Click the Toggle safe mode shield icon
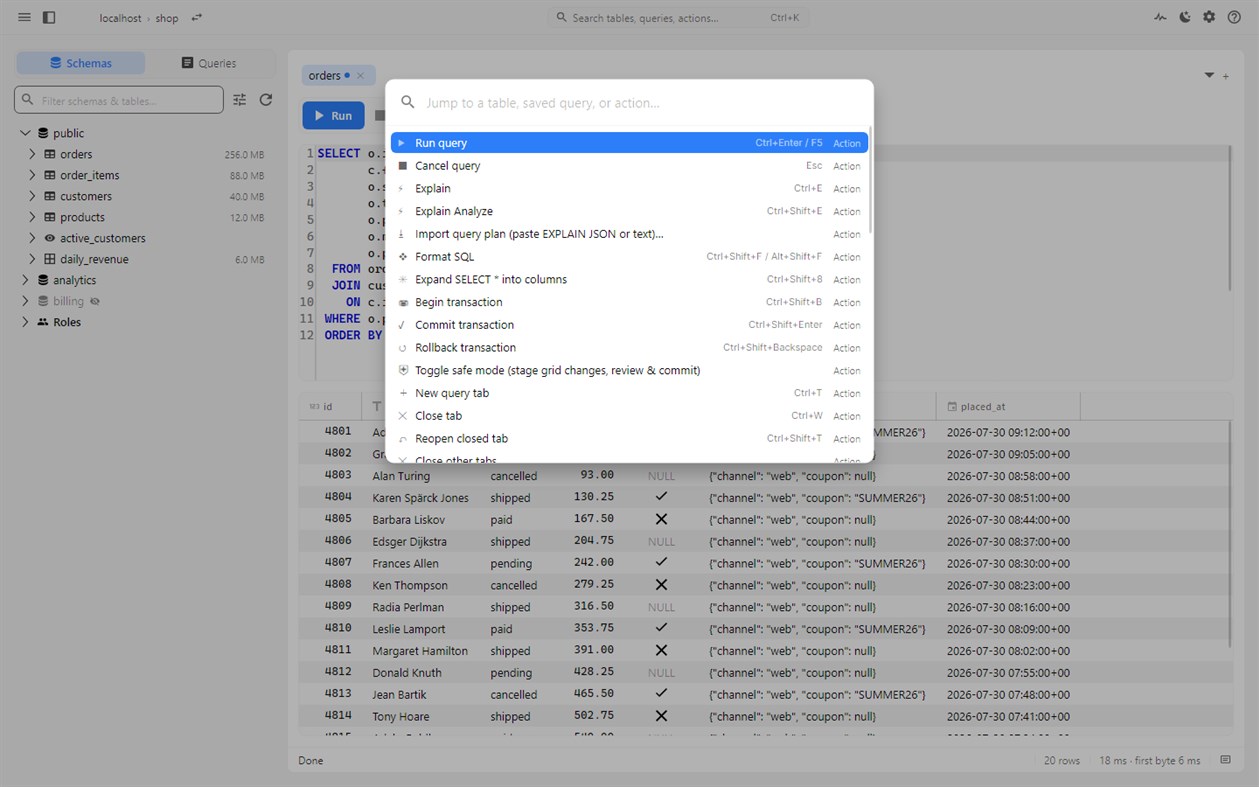 pyautogui.click(x=402, y=370)
